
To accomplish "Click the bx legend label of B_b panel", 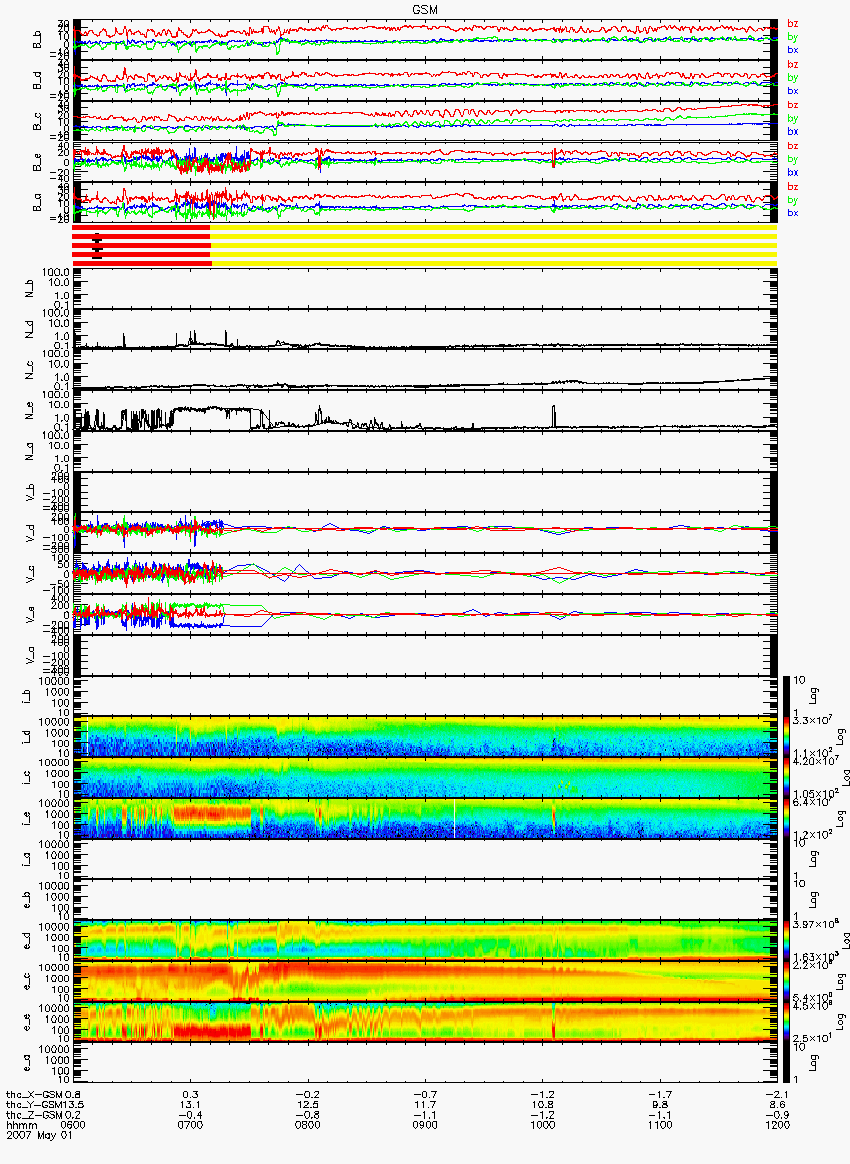I will (793, 50).
